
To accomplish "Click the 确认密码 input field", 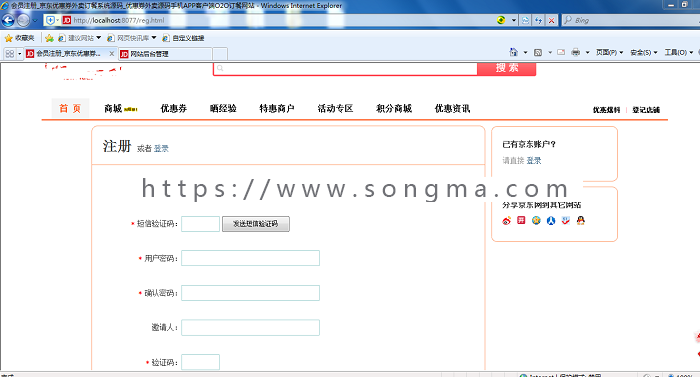I will [250, 293].
